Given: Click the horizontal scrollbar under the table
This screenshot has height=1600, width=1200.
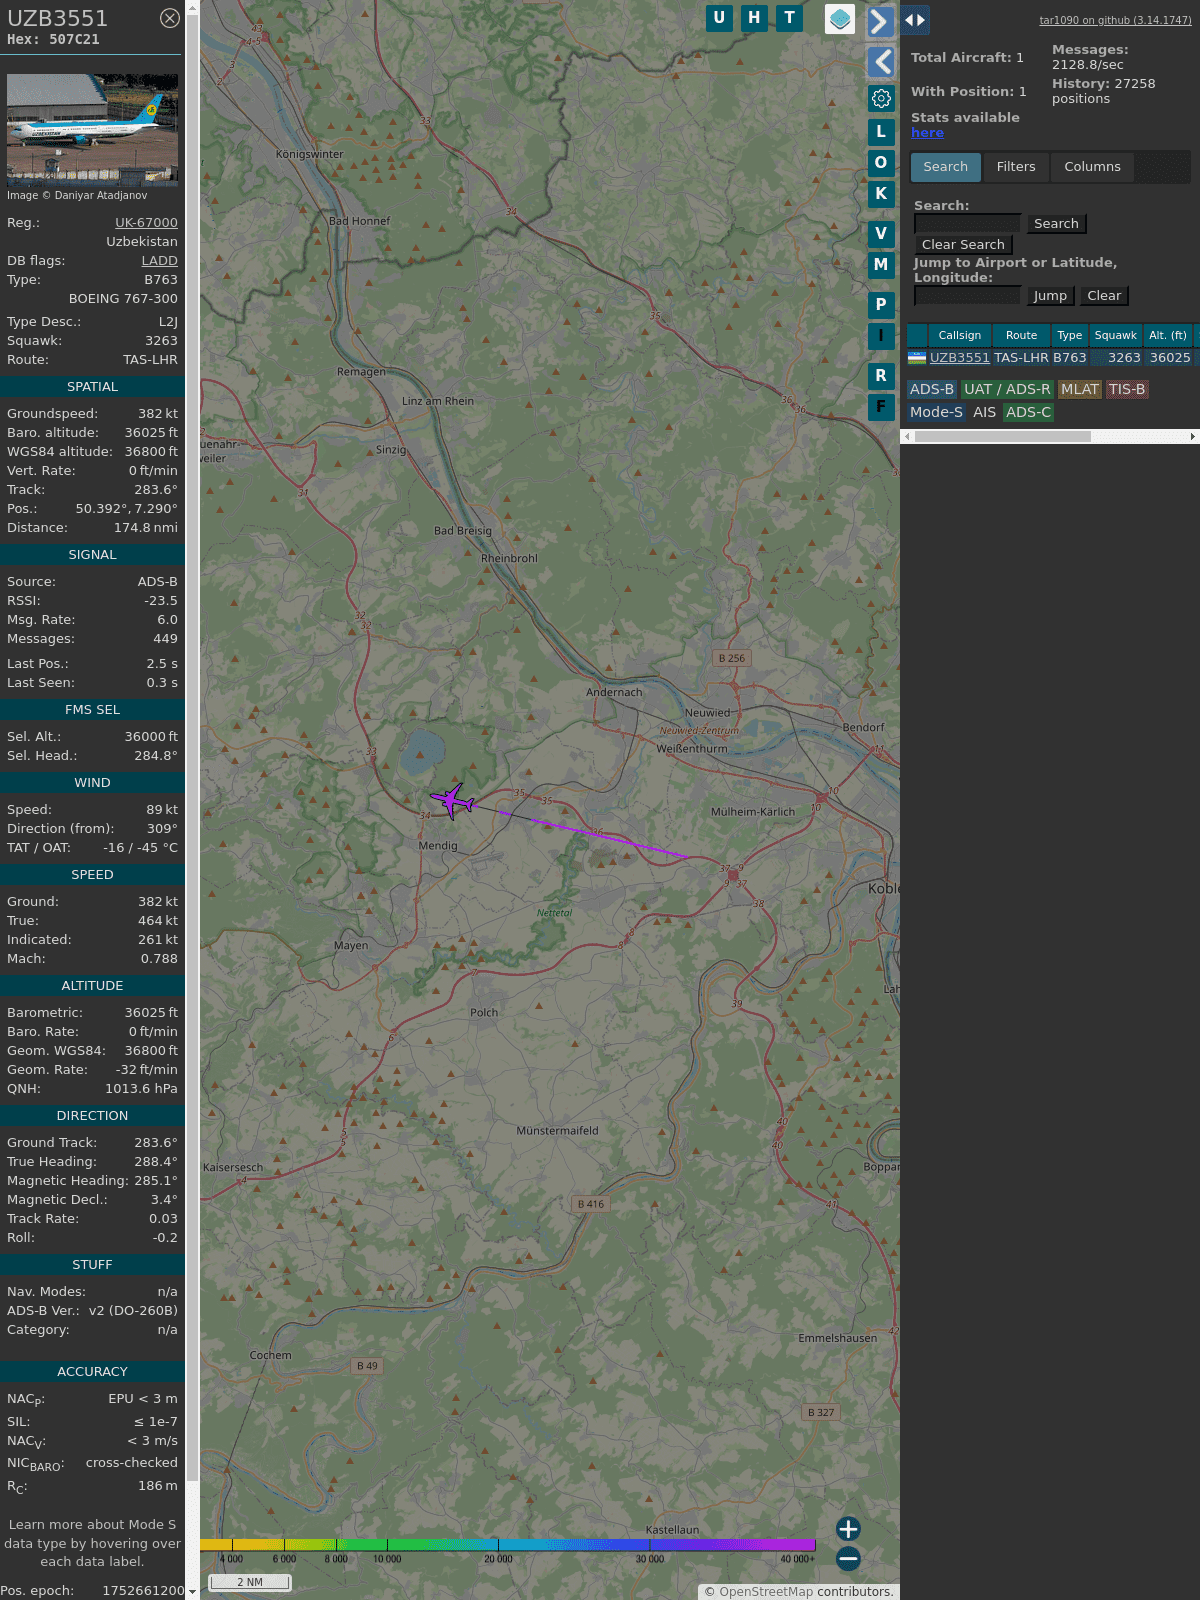Looking at the screenshot, I should point(1003,437).
